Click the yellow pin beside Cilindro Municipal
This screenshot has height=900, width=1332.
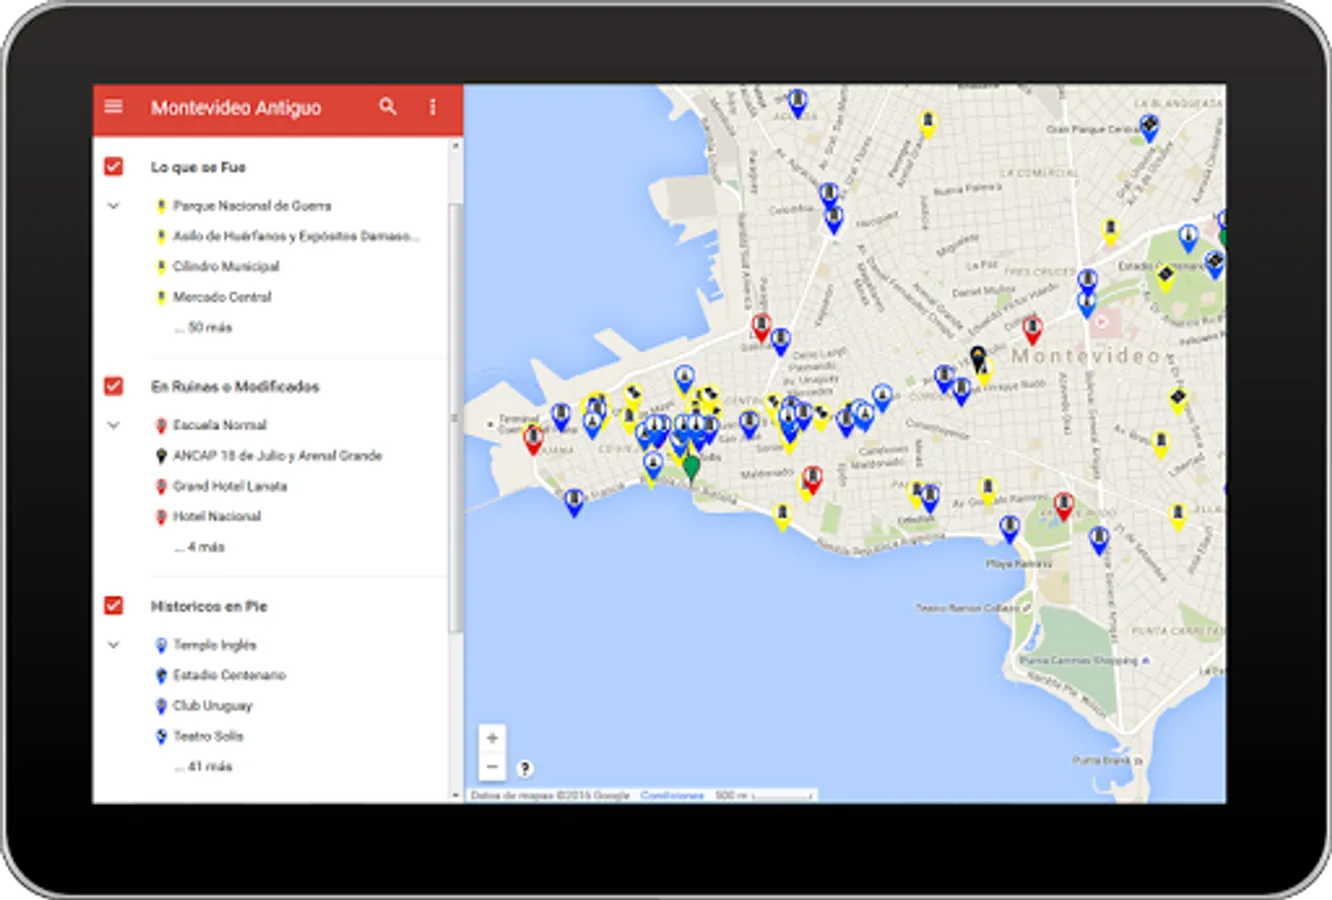[x=161, y=267]
